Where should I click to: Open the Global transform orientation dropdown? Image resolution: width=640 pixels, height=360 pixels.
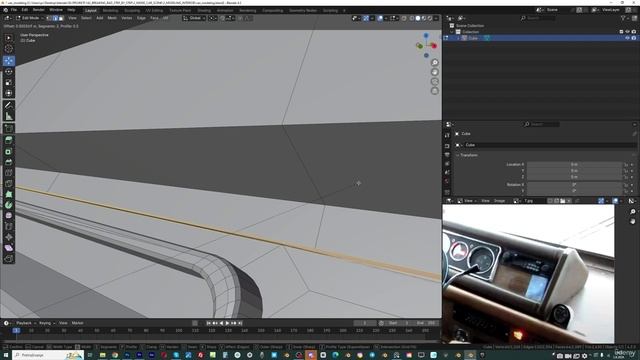pos(194,18)
